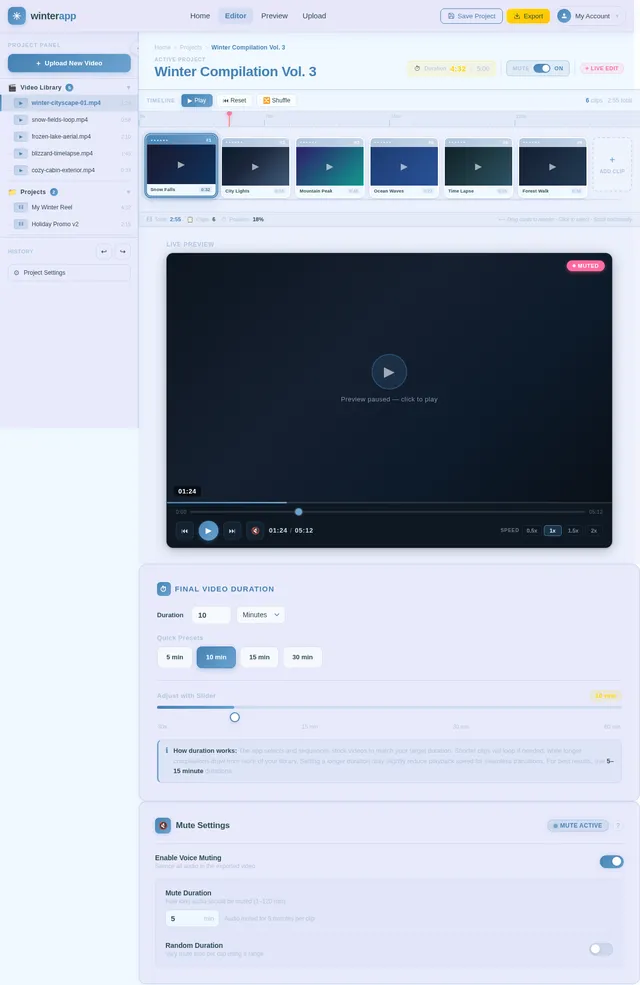
Task: Click play icon beside winter-cityscape-01.mp4
Action: (21, 102)
